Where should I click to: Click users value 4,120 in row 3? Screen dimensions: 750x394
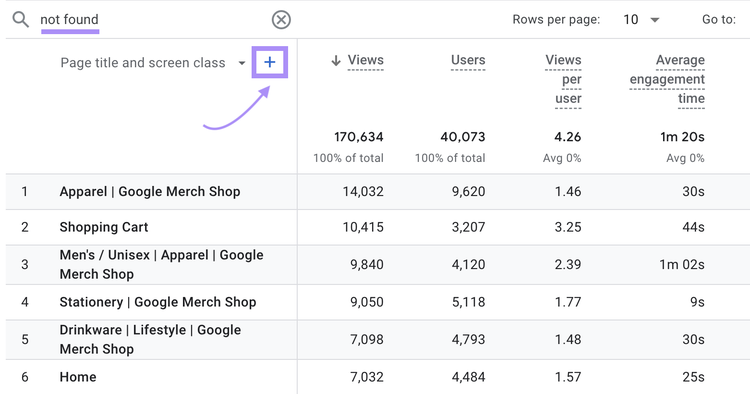[468, 264]
